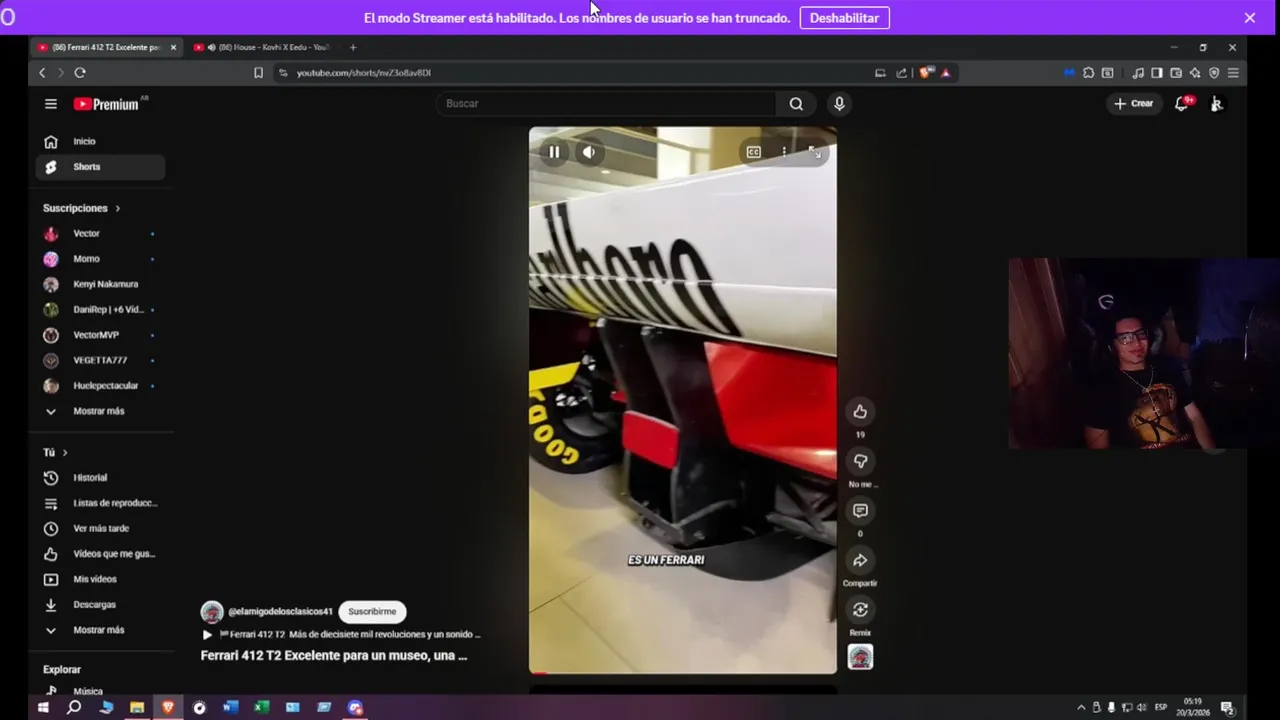Viewport: 1280px width, 720px height.
Task: Open Descargas in the sidebar
Action: click(x=100, y=605)
